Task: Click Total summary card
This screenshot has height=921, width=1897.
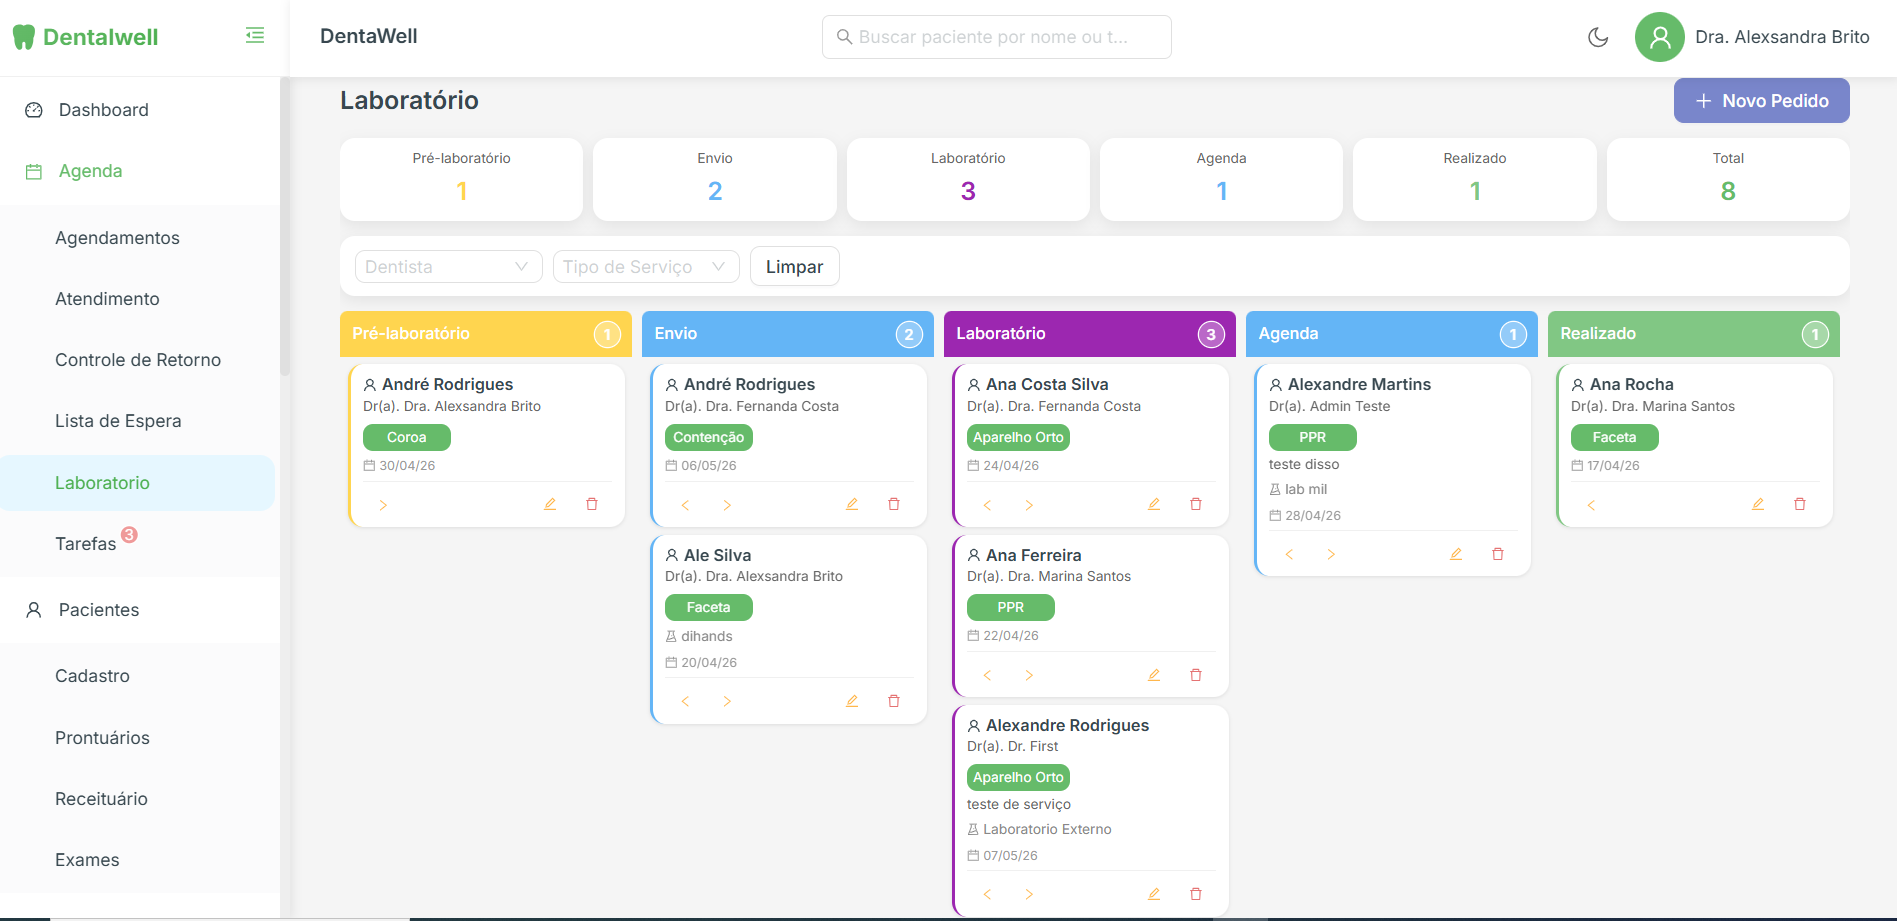Action: [1728, 179]
